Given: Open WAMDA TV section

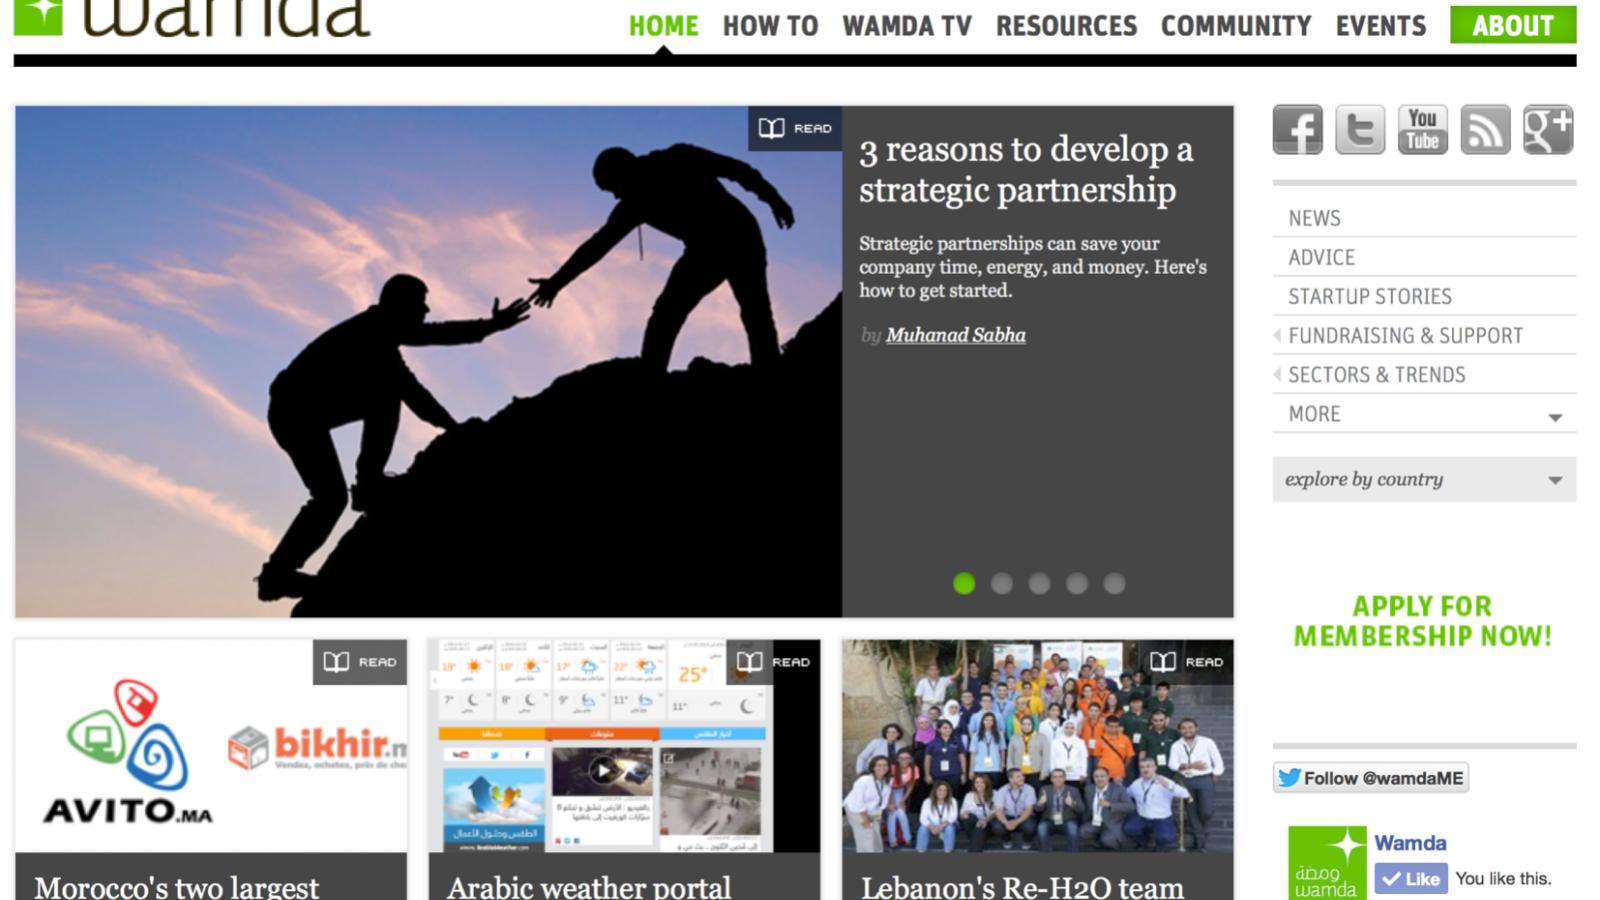Looking at the screenshot, I should point(907,26).
